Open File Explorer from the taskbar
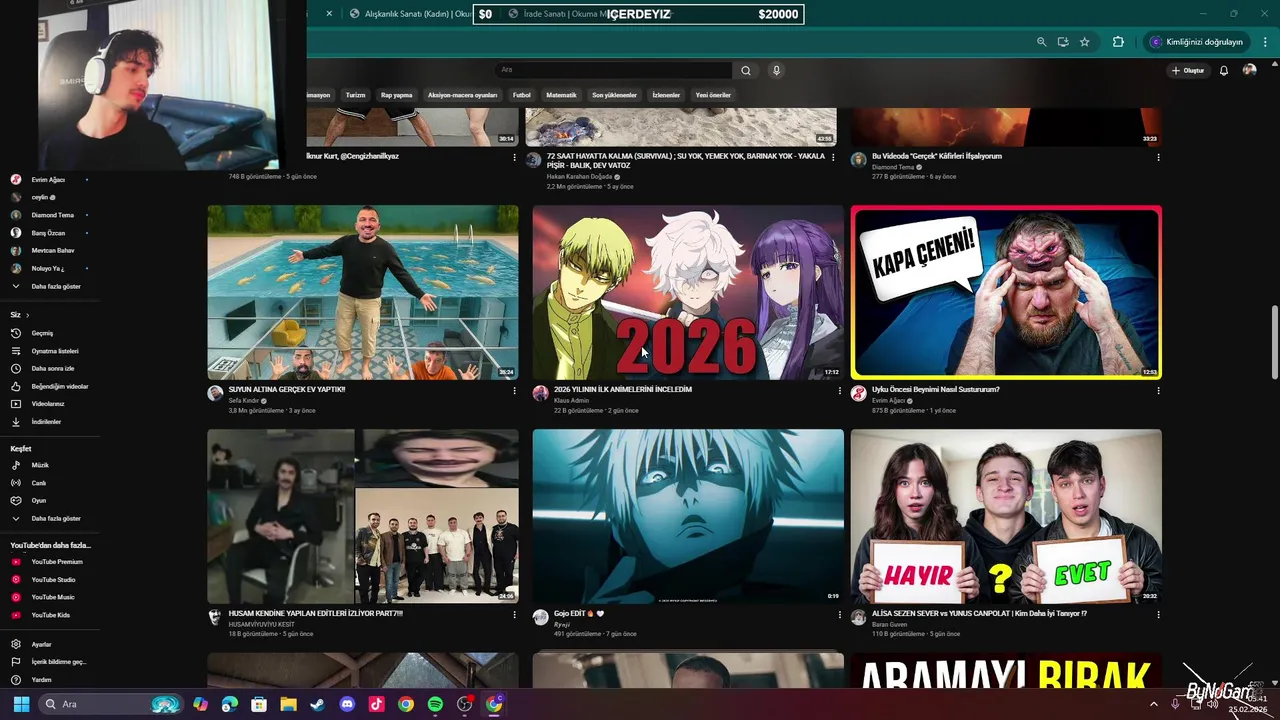Viewport: 1280px width, 720px height. [288, 704]
